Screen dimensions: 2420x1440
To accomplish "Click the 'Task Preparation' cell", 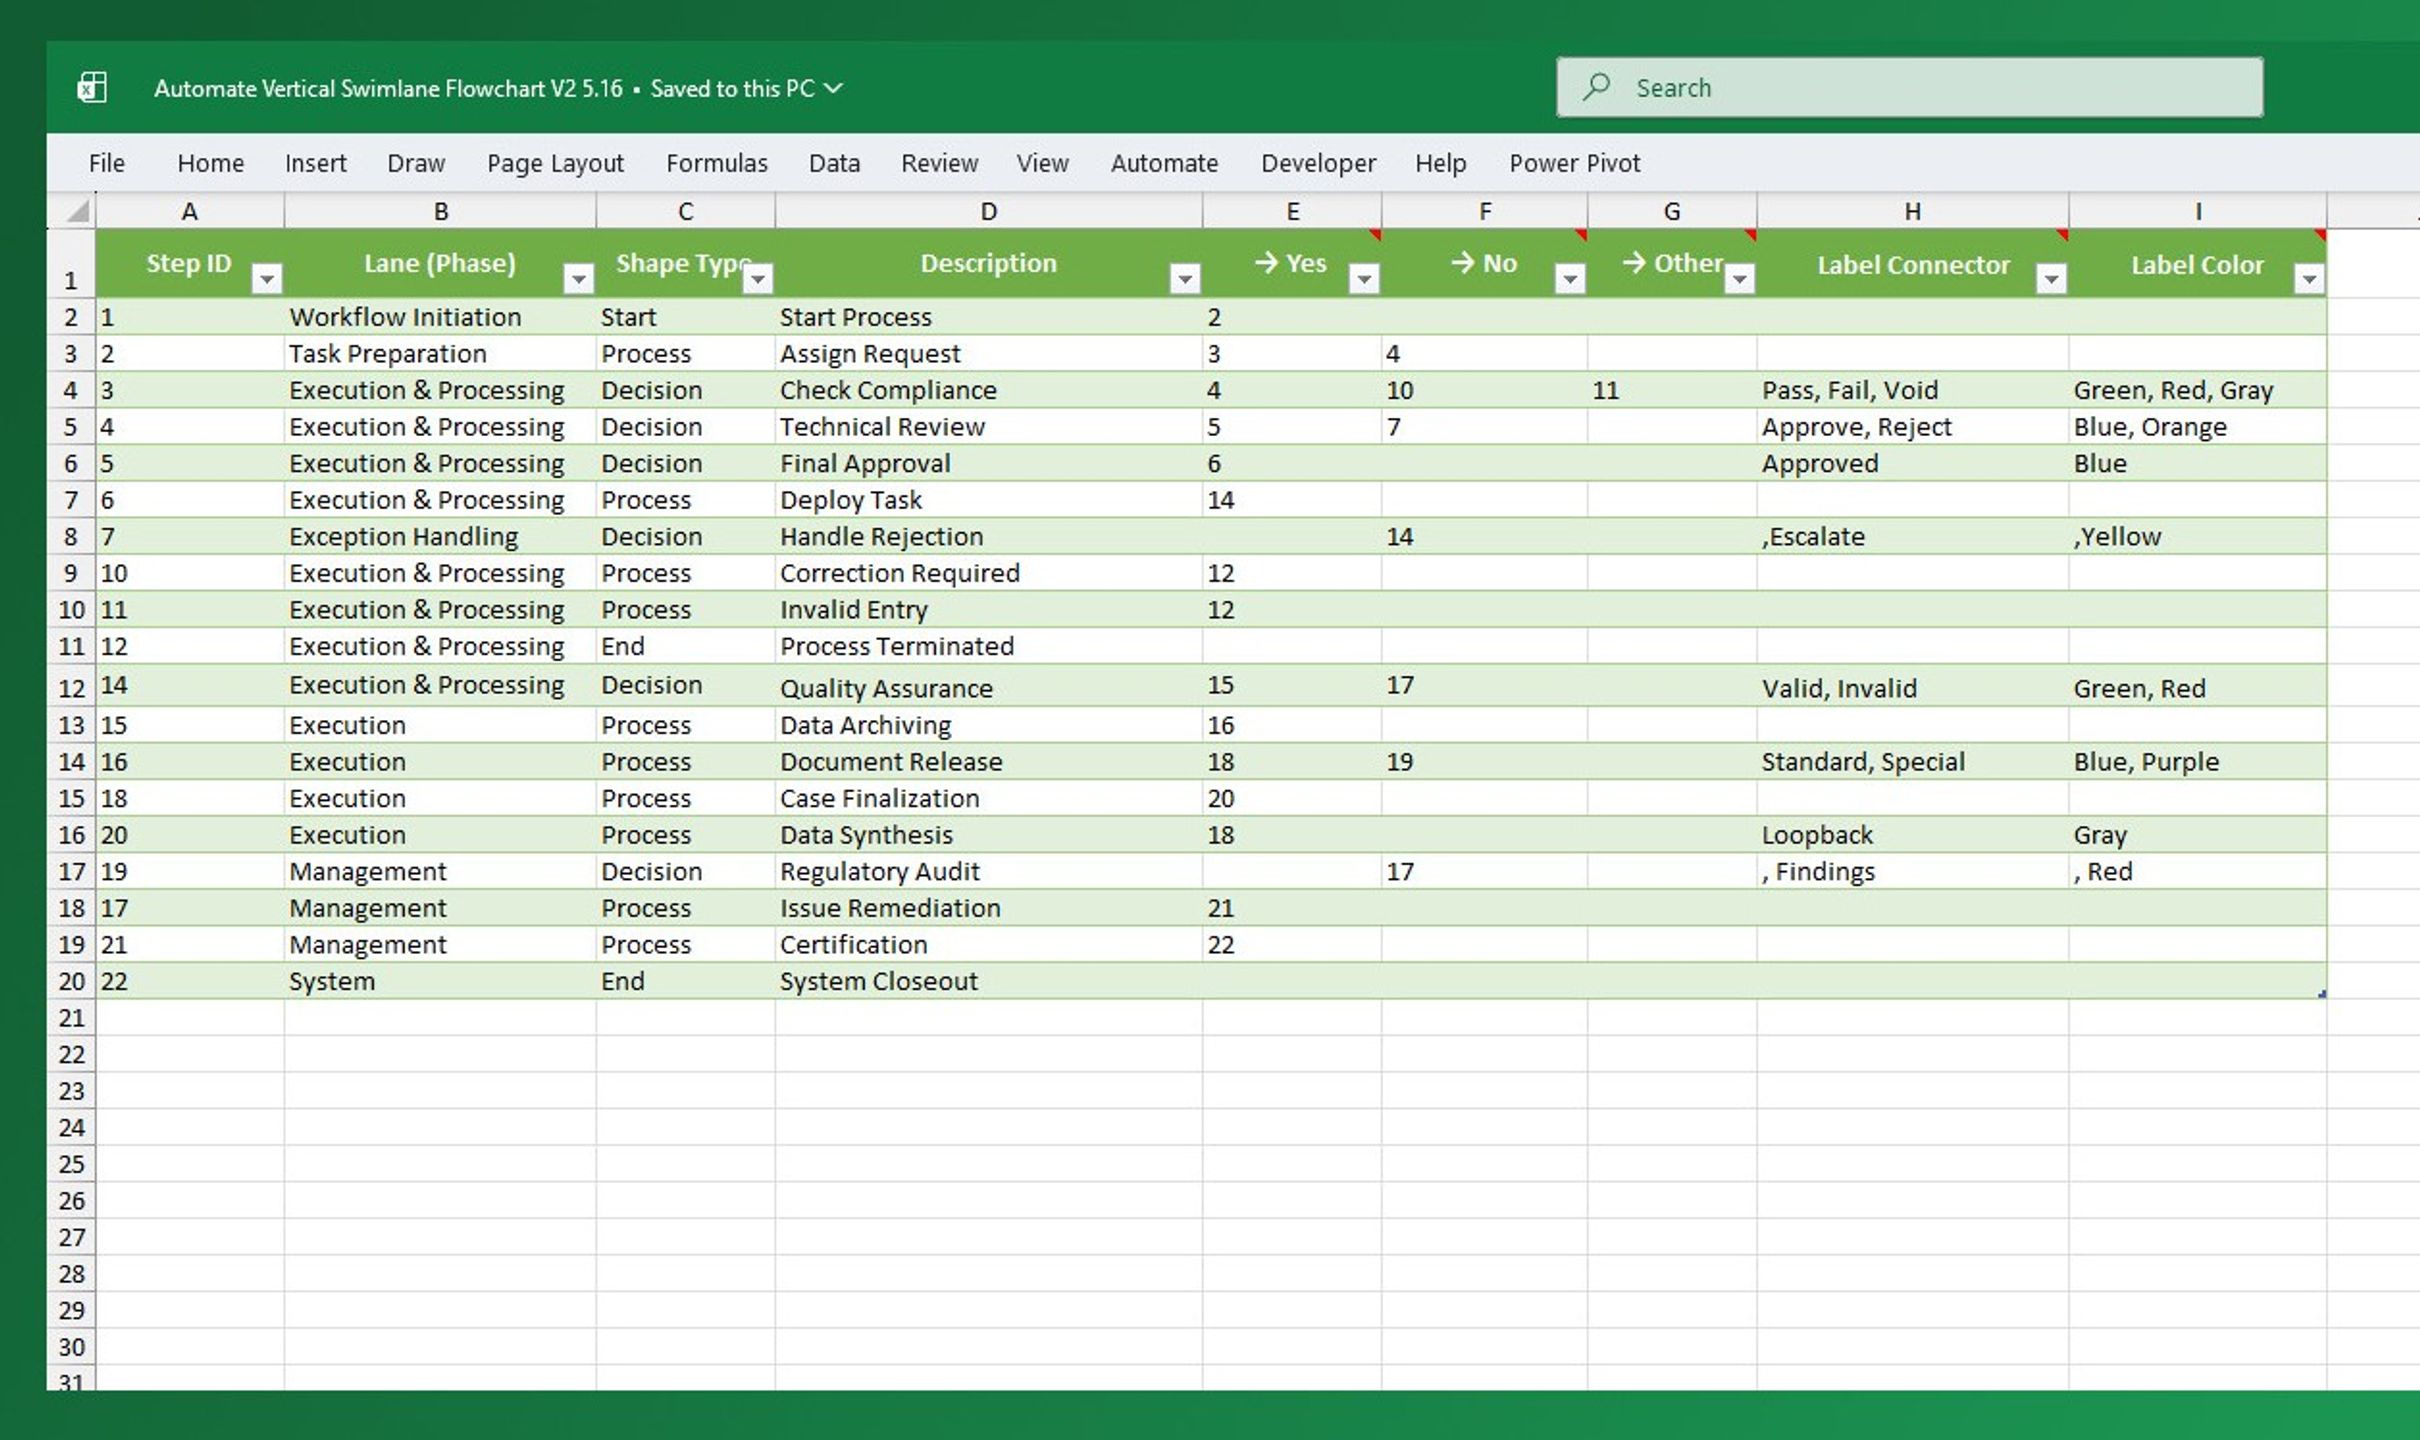I will pos(440,354).
